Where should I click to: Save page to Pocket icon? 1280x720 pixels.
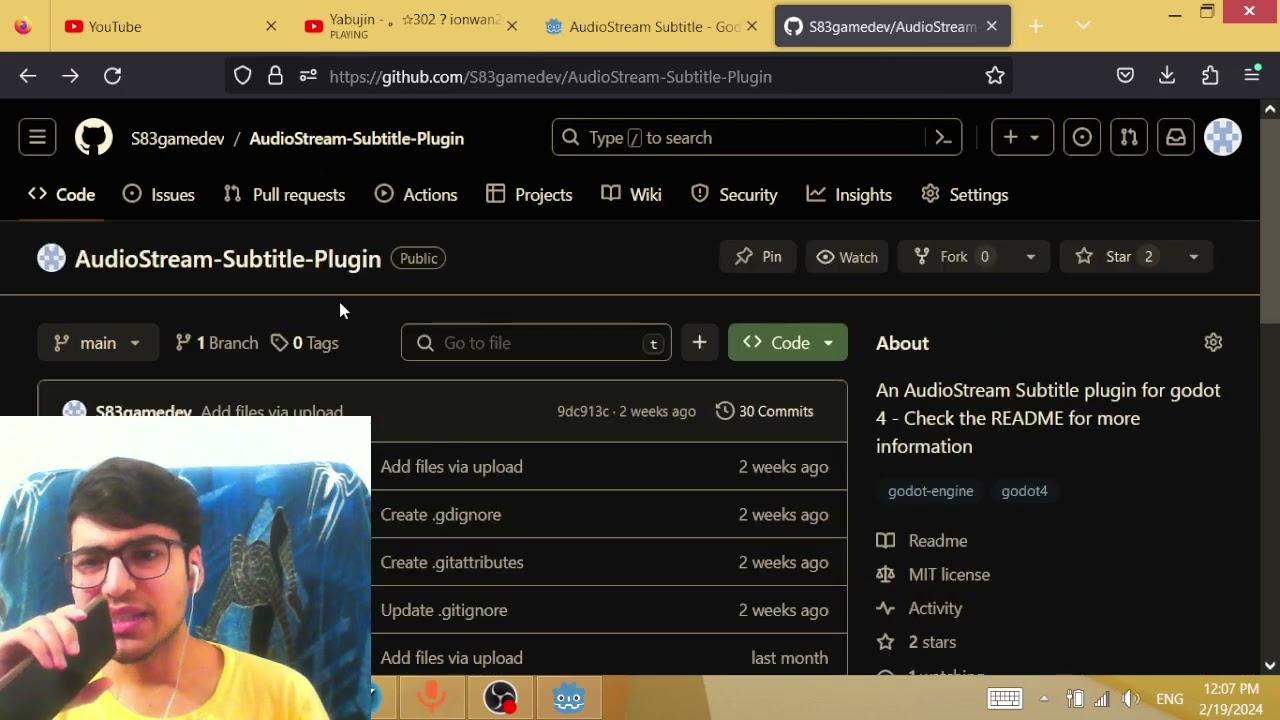click(1125, 76)
